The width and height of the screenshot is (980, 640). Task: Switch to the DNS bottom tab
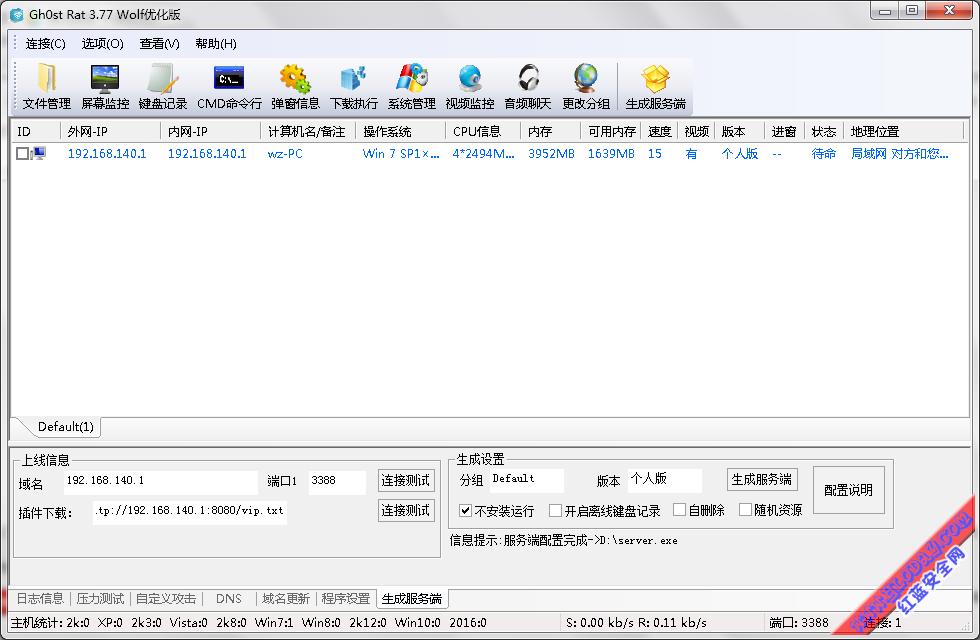pyautogui.click(x=229, y=599)
